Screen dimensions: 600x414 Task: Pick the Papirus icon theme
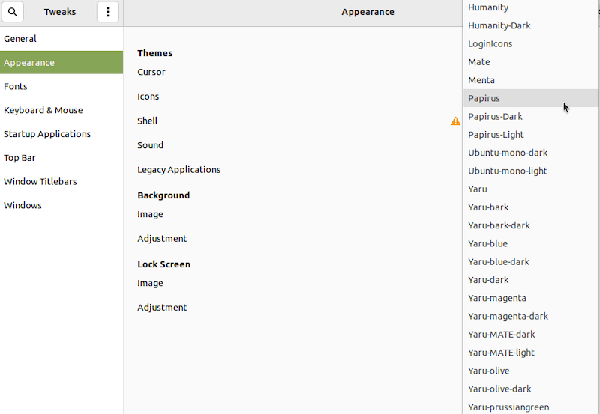[530, 98]
